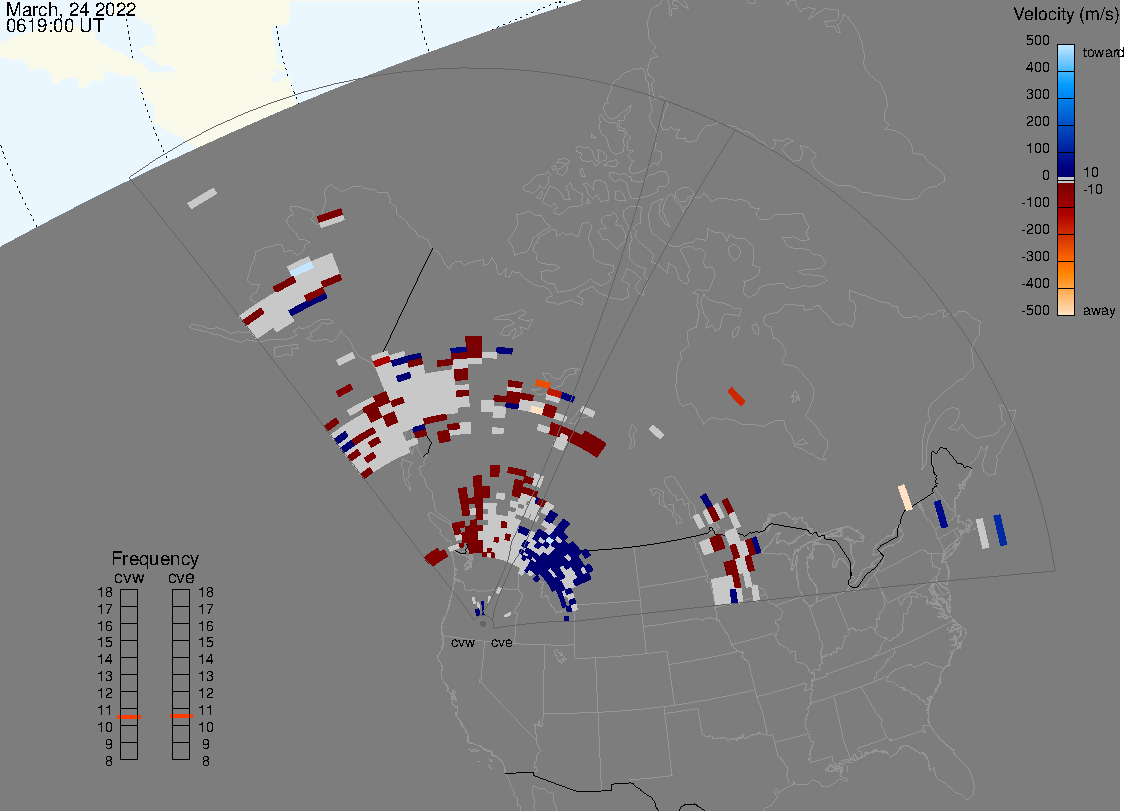The image size is (1124, 811).
Task: Click the radar site dot above the cvw and cve labels
Action: (x=483, y=624)
